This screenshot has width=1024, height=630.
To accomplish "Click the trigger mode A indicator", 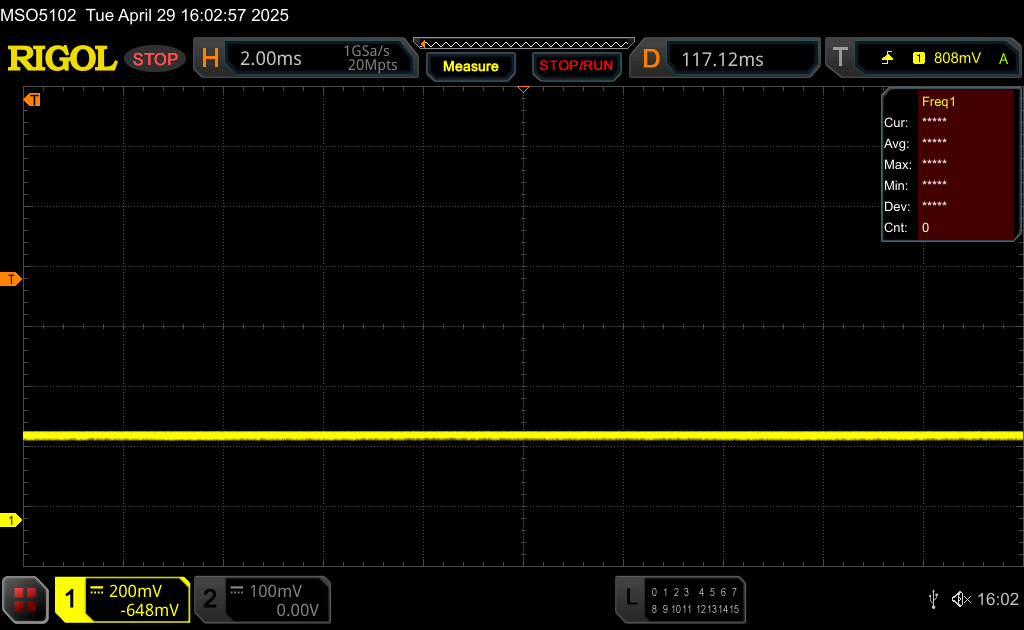I will pos(1003,59).
